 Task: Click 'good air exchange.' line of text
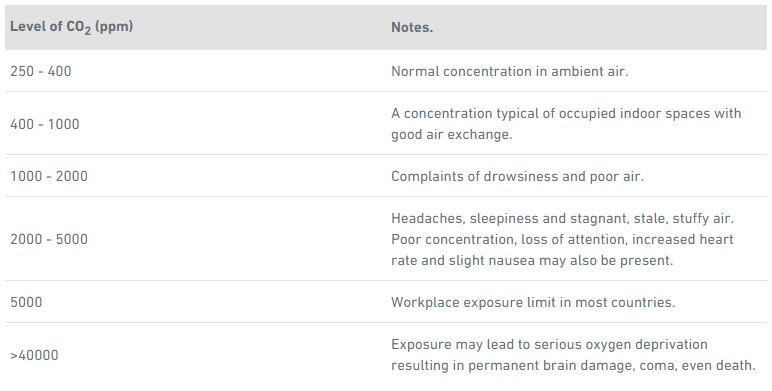[451, 134]
